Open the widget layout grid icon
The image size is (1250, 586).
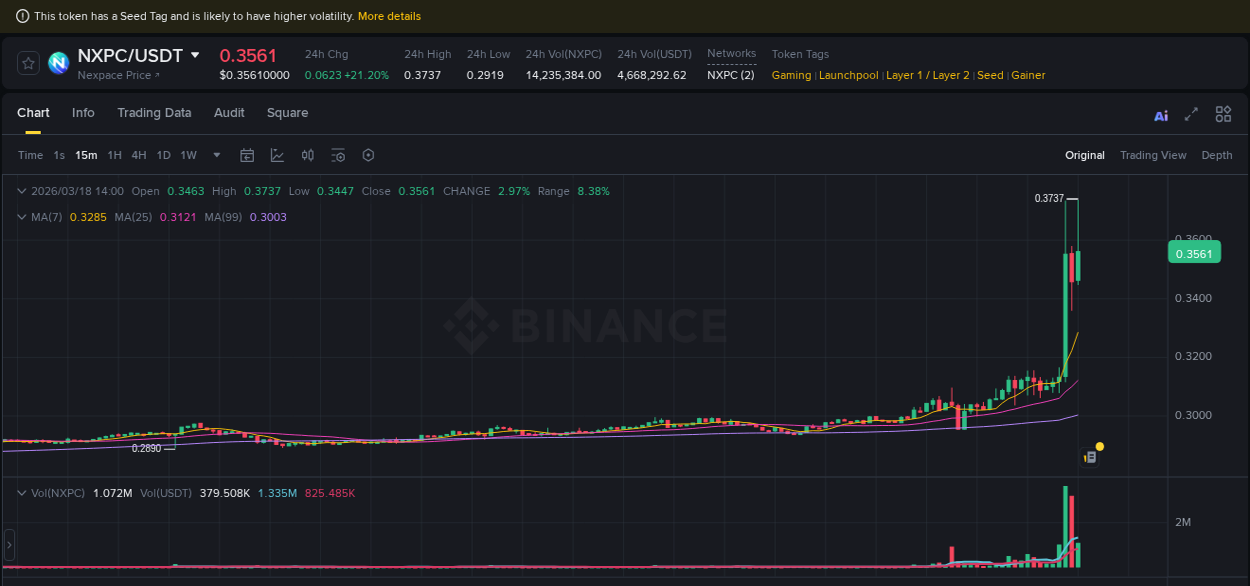point(1223,114)
